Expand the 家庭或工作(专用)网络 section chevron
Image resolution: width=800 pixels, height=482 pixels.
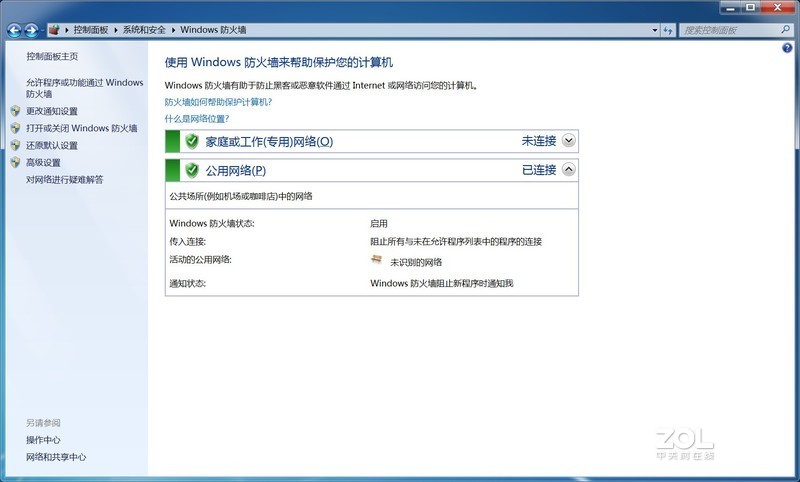tap(568, 140)
